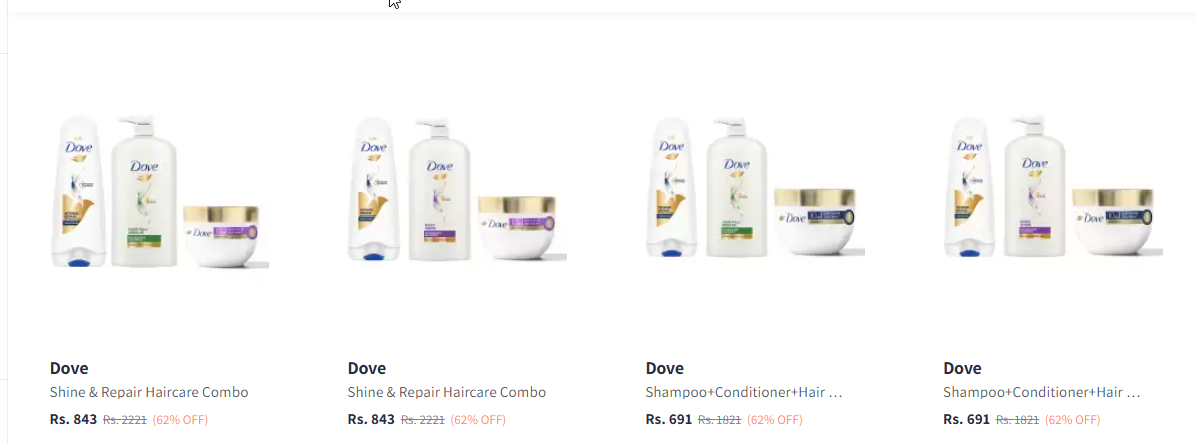Click the third product's Dove brand name

[665, 368]
